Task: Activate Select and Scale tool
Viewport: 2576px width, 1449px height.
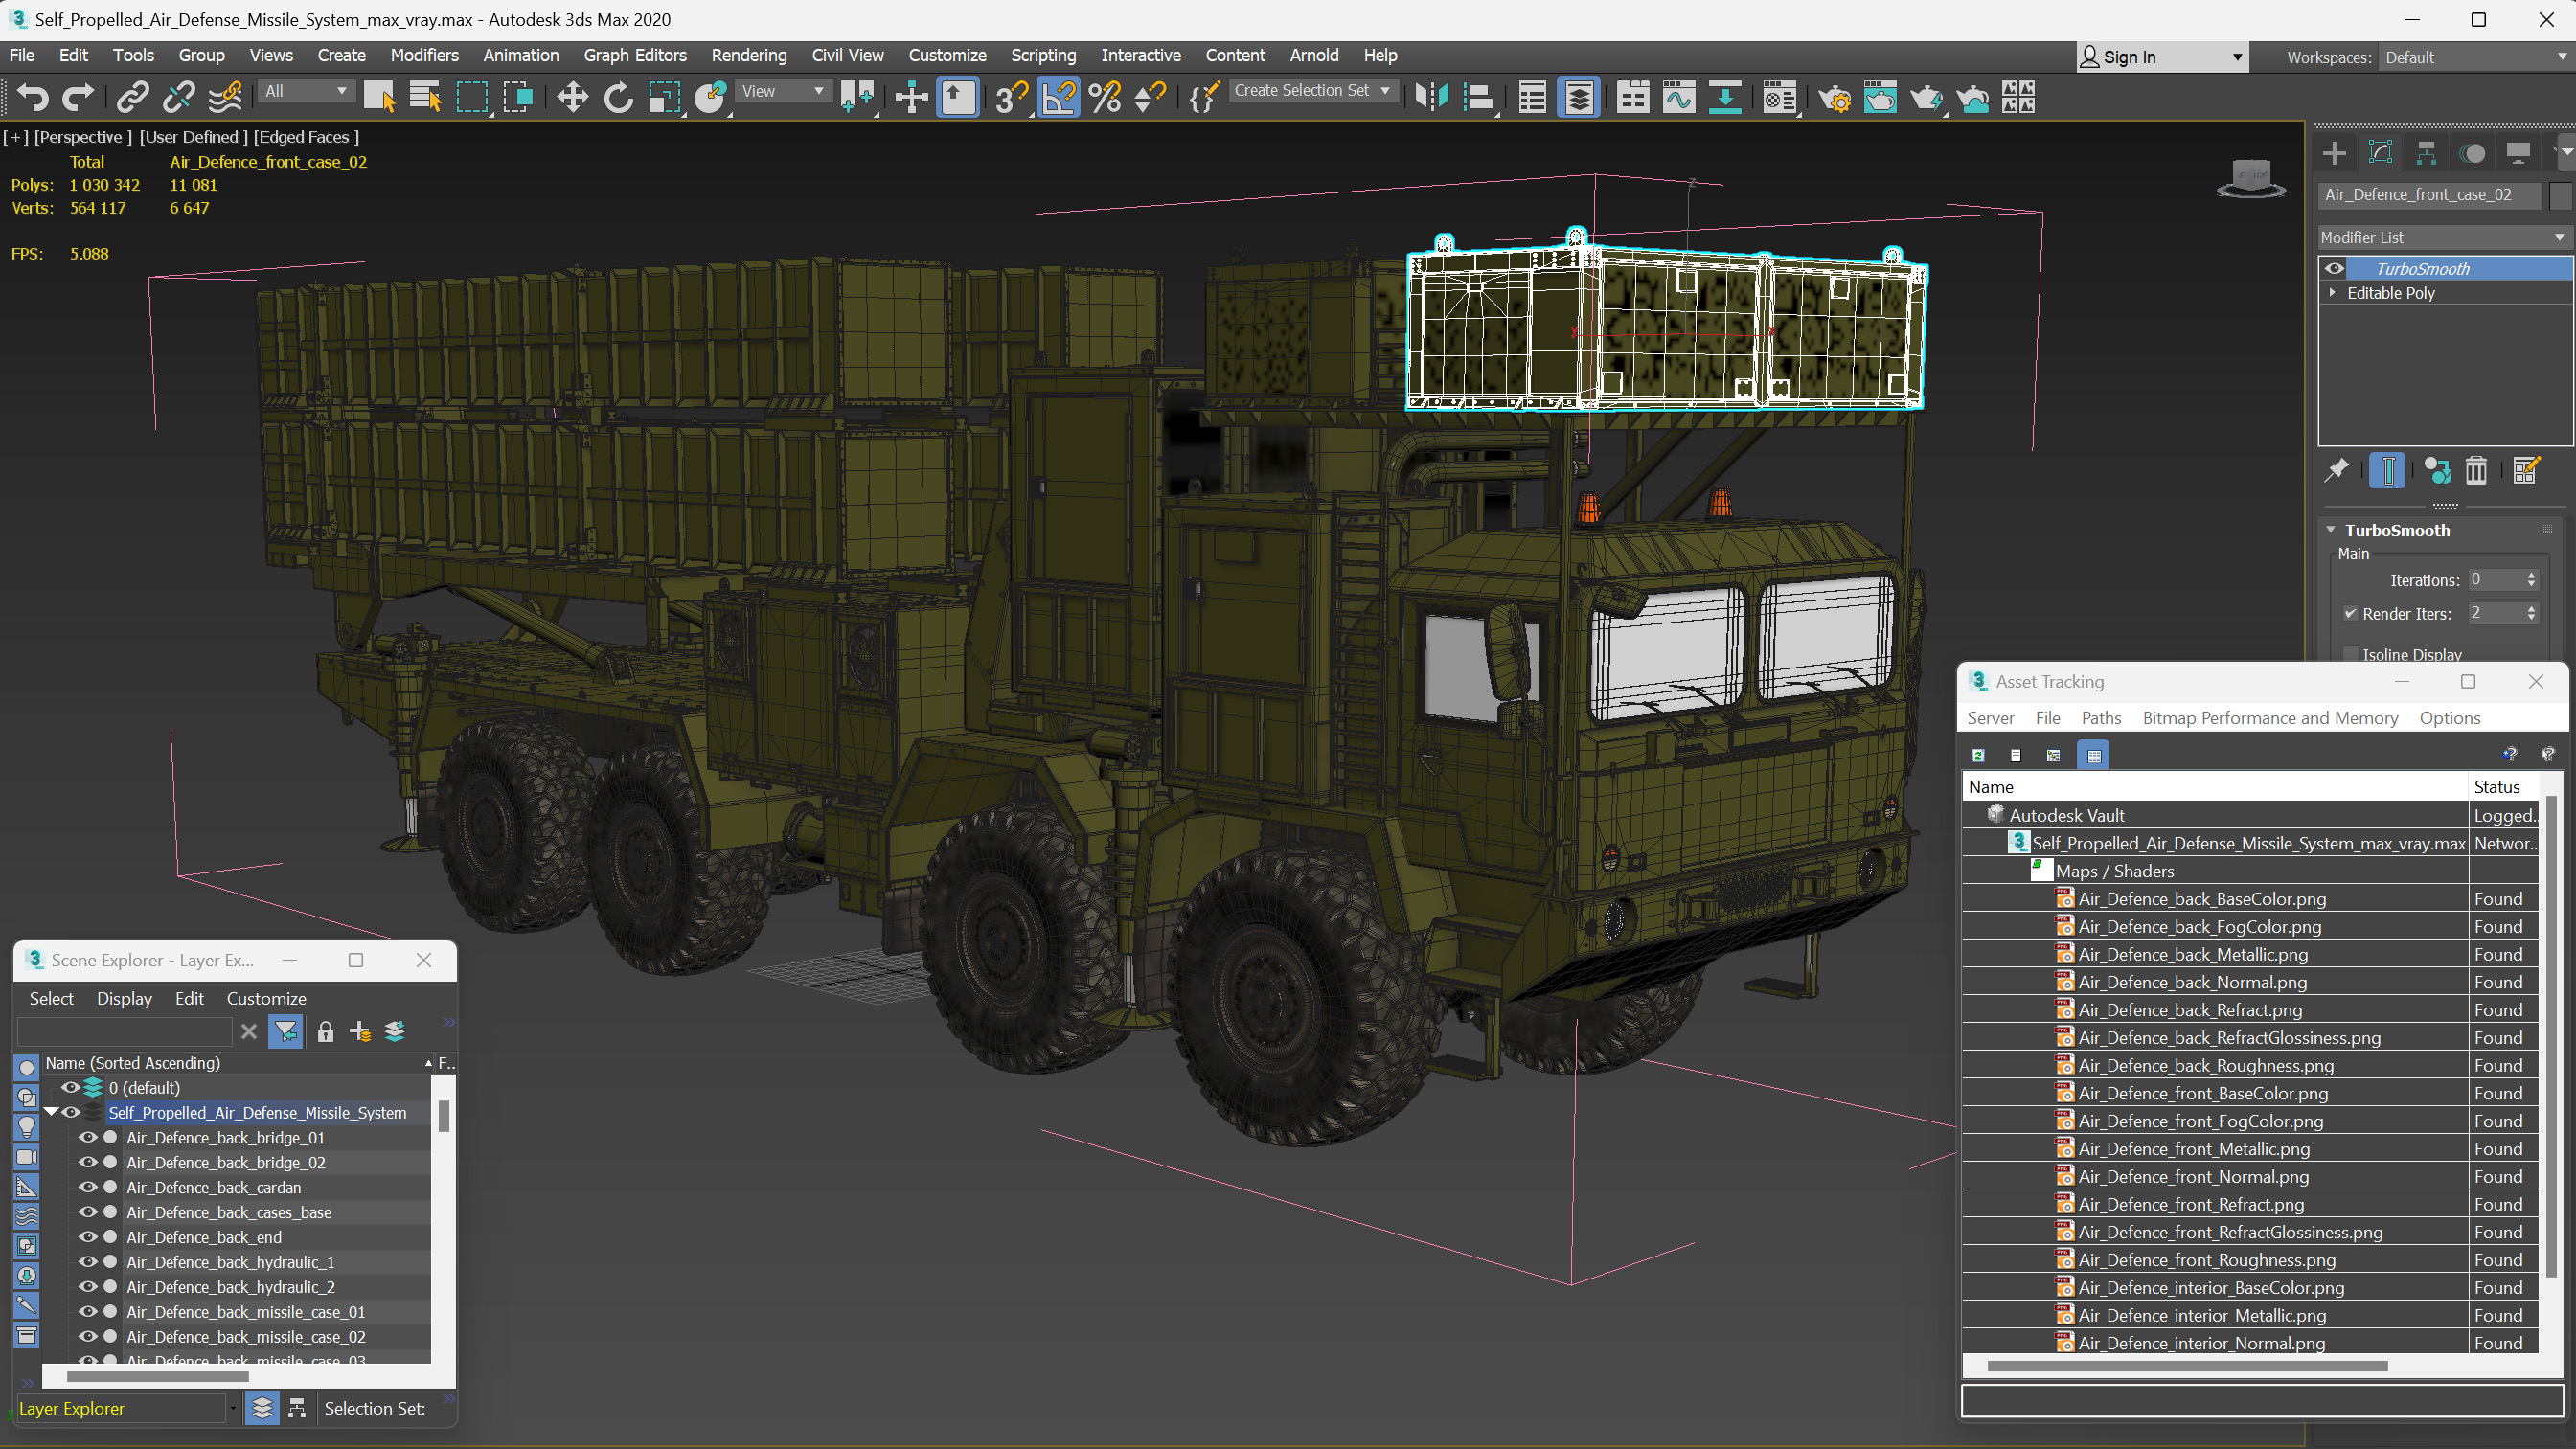Action: [x=664, y=97]
